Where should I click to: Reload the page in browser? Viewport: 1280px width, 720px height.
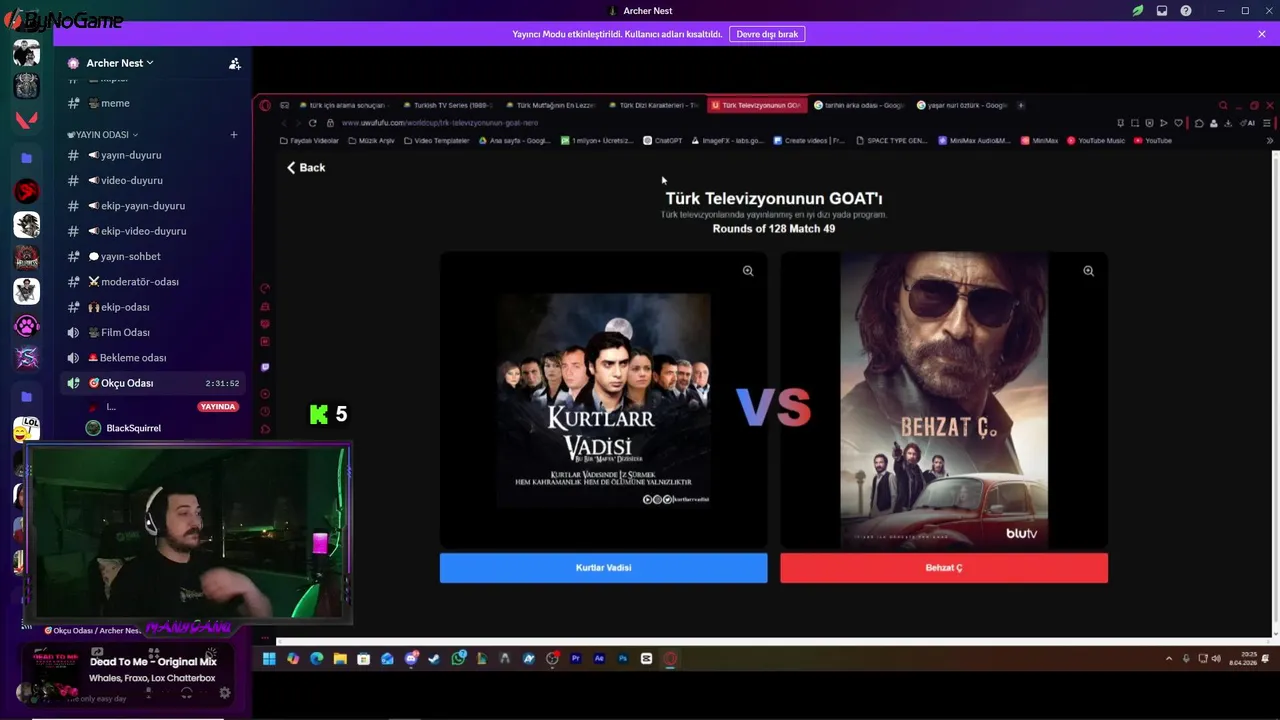click(x=313, y=123)
